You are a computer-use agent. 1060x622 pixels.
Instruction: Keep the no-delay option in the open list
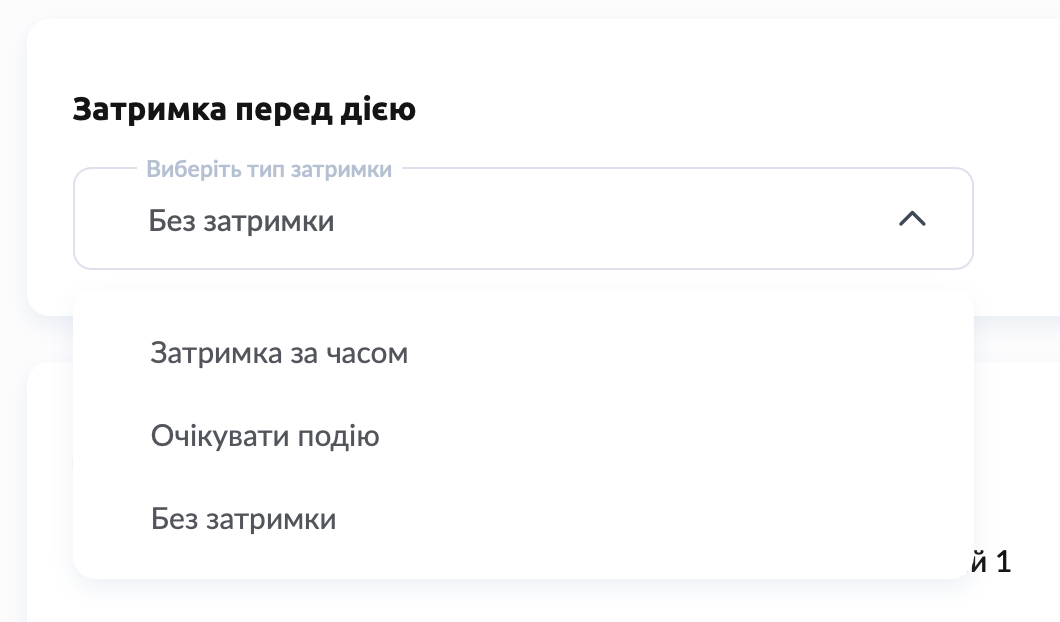click(243, 520)
